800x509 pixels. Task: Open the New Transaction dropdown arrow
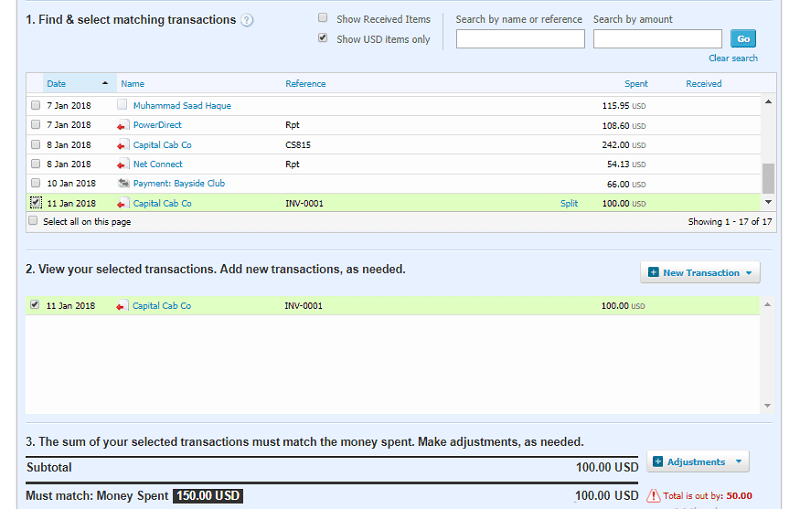(748, 273)
